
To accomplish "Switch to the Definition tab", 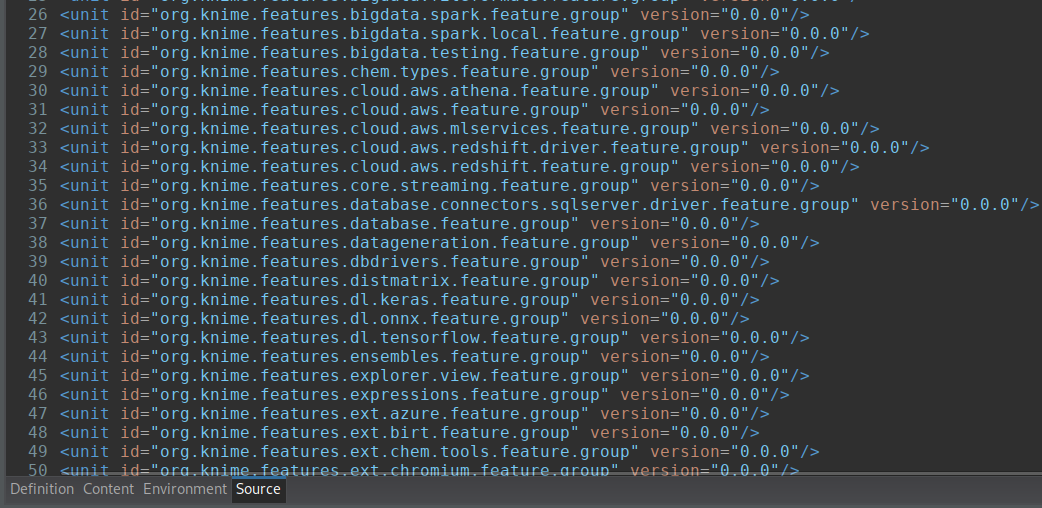I will (x=42, y=489).
